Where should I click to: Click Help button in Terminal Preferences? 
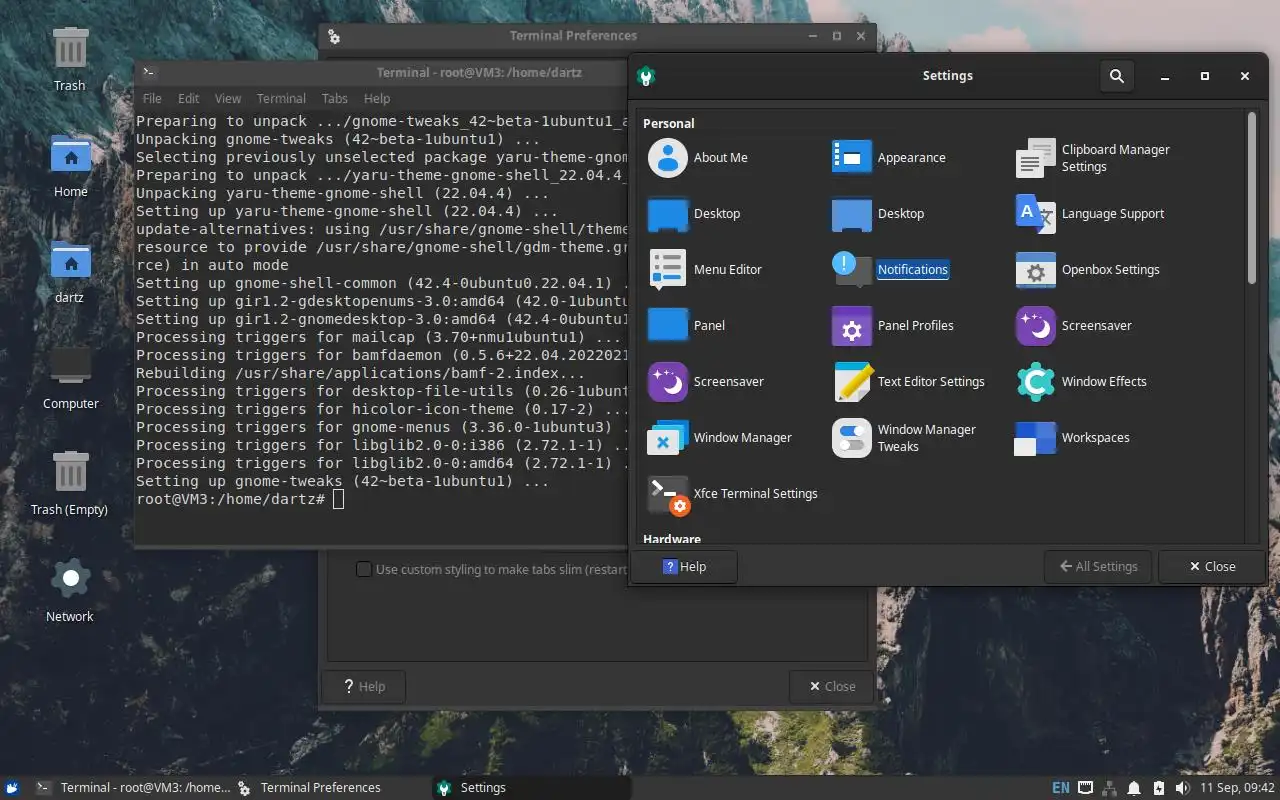[x=364, y=687]
